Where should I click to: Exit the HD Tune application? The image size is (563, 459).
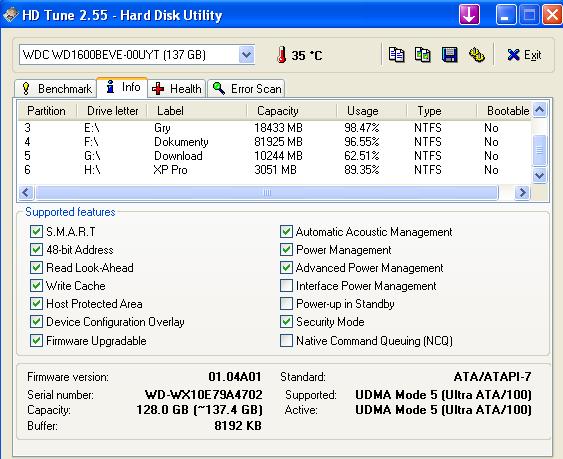[x=524, y=55]
